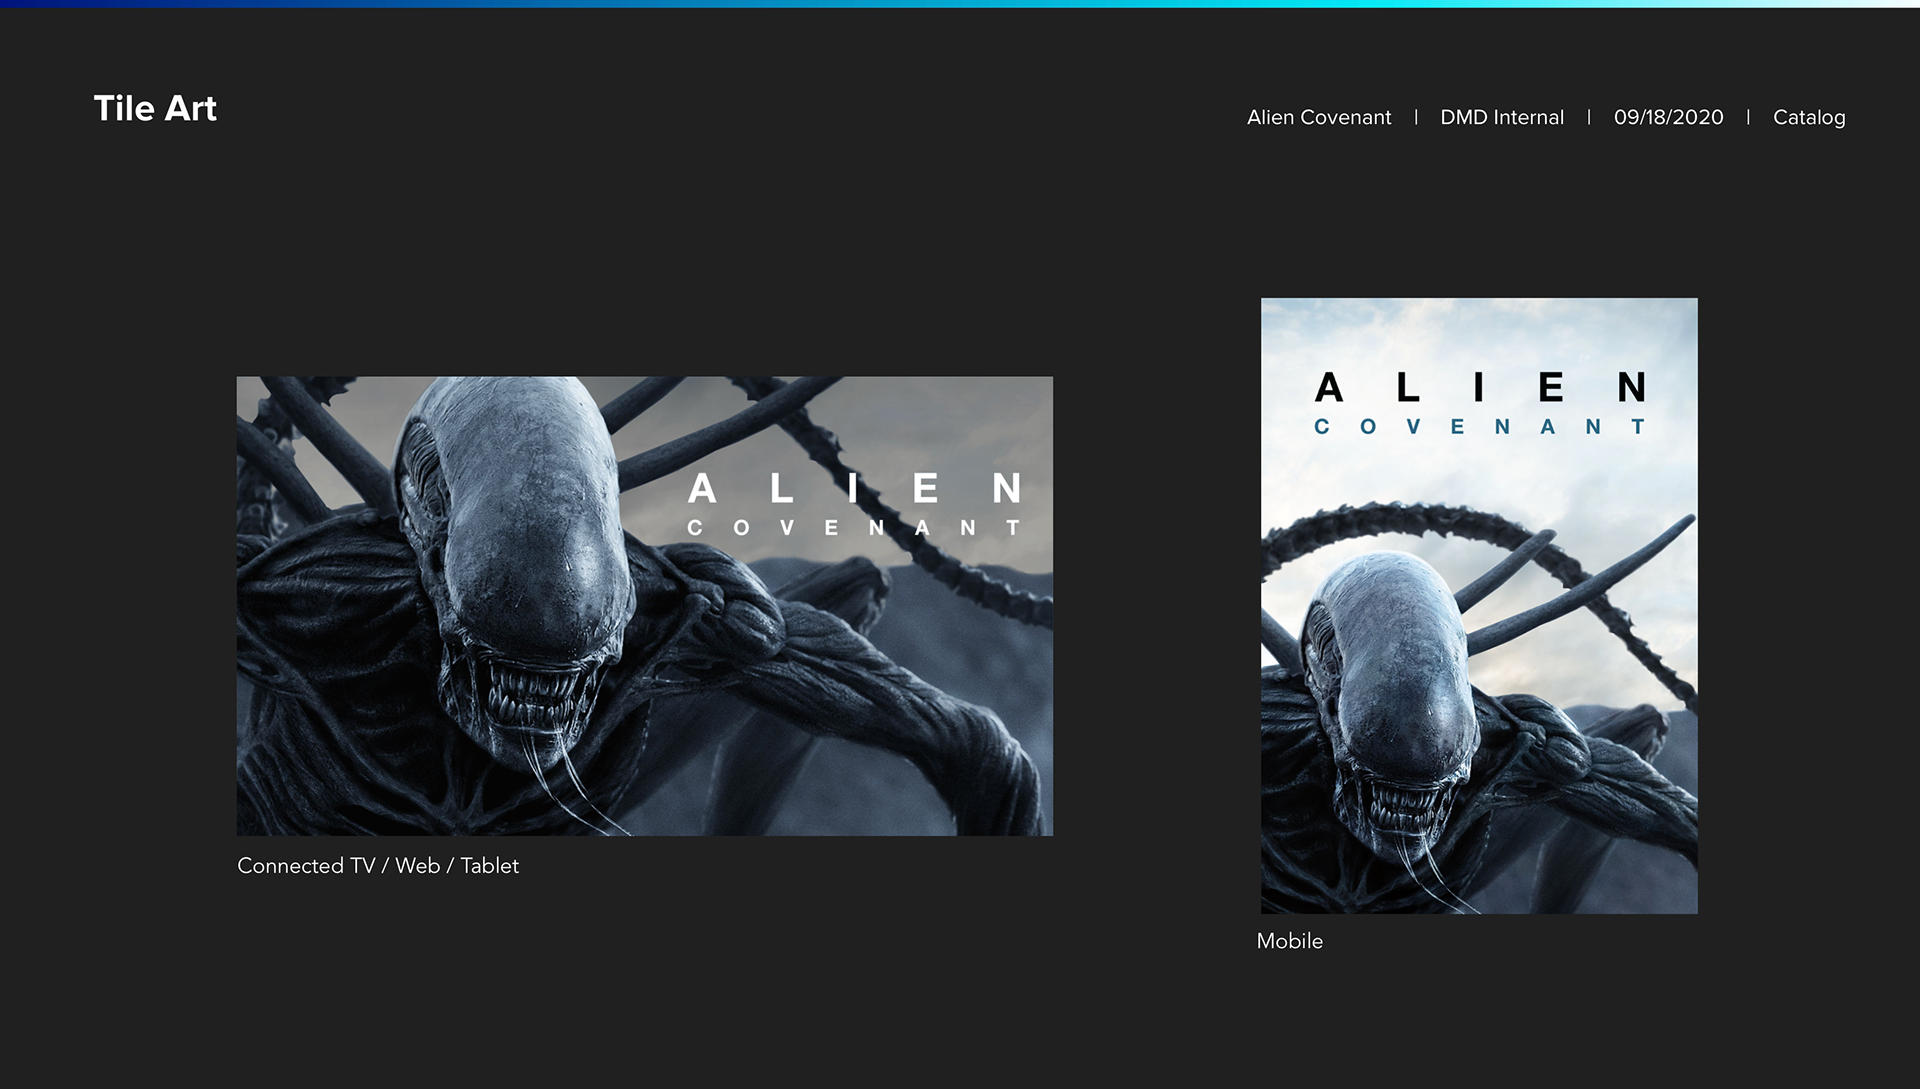
Task: Click the gradient bar at top edge
Action: (x=960, y=3)
